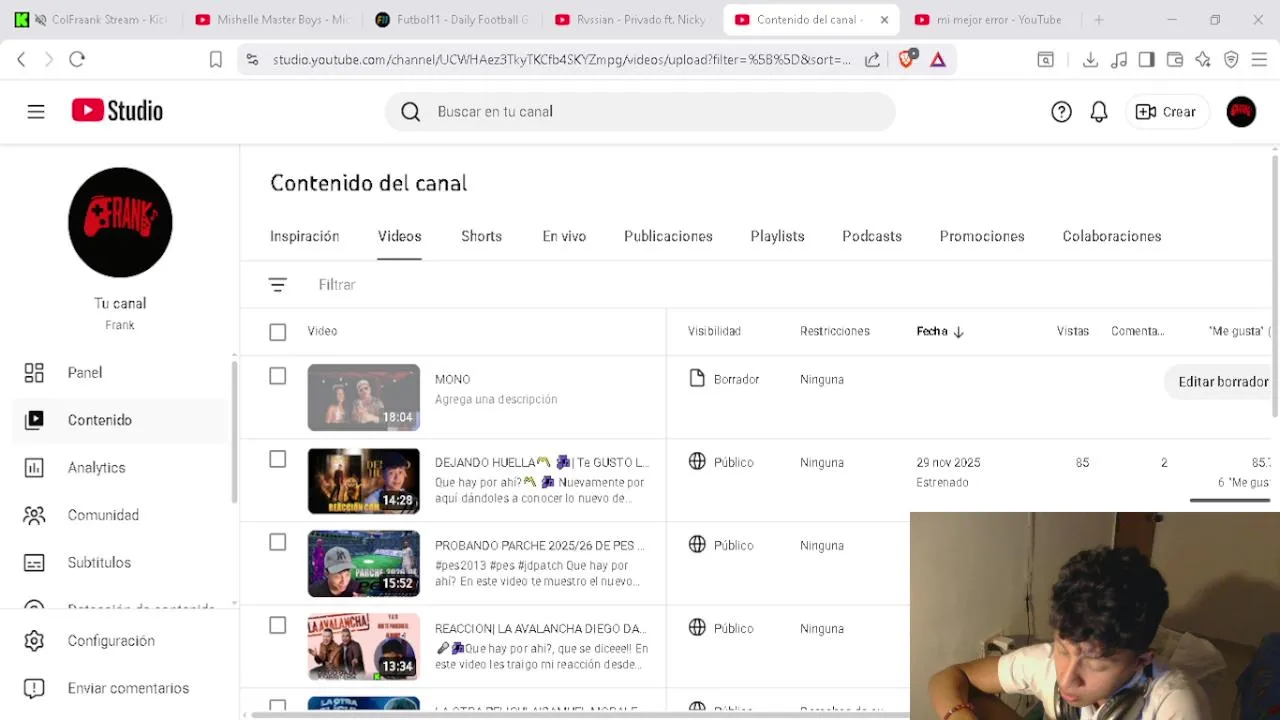
Task: Switch to the En vivo tab
Action: click(564, 236)
